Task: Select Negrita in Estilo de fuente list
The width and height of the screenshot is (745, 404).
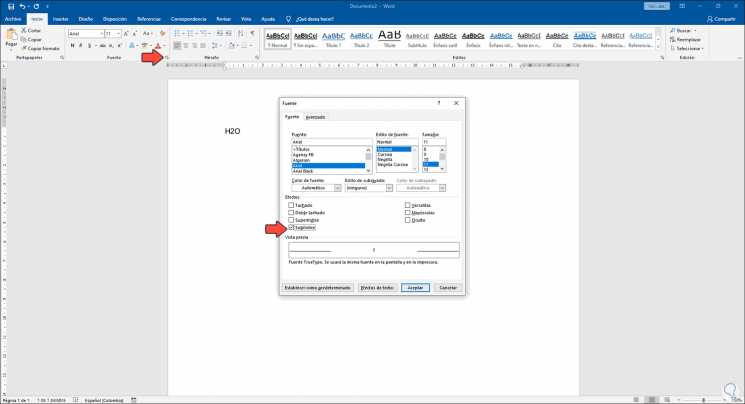Action: tap(387, 160)
